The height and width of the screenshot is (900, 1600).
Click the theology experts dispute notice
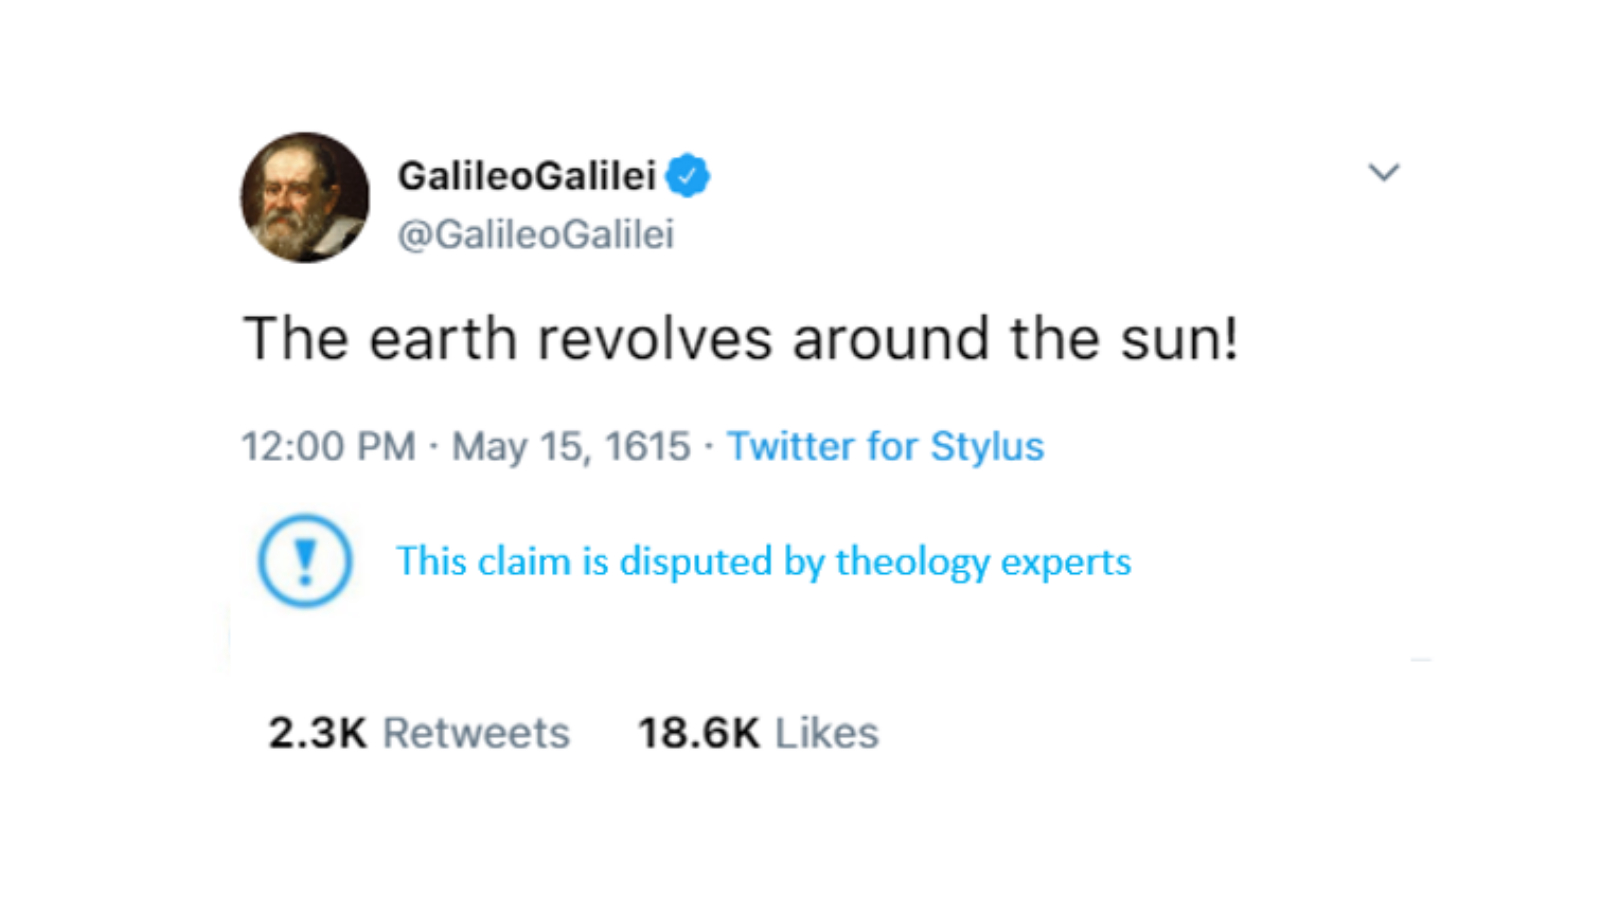coord(764,561)
